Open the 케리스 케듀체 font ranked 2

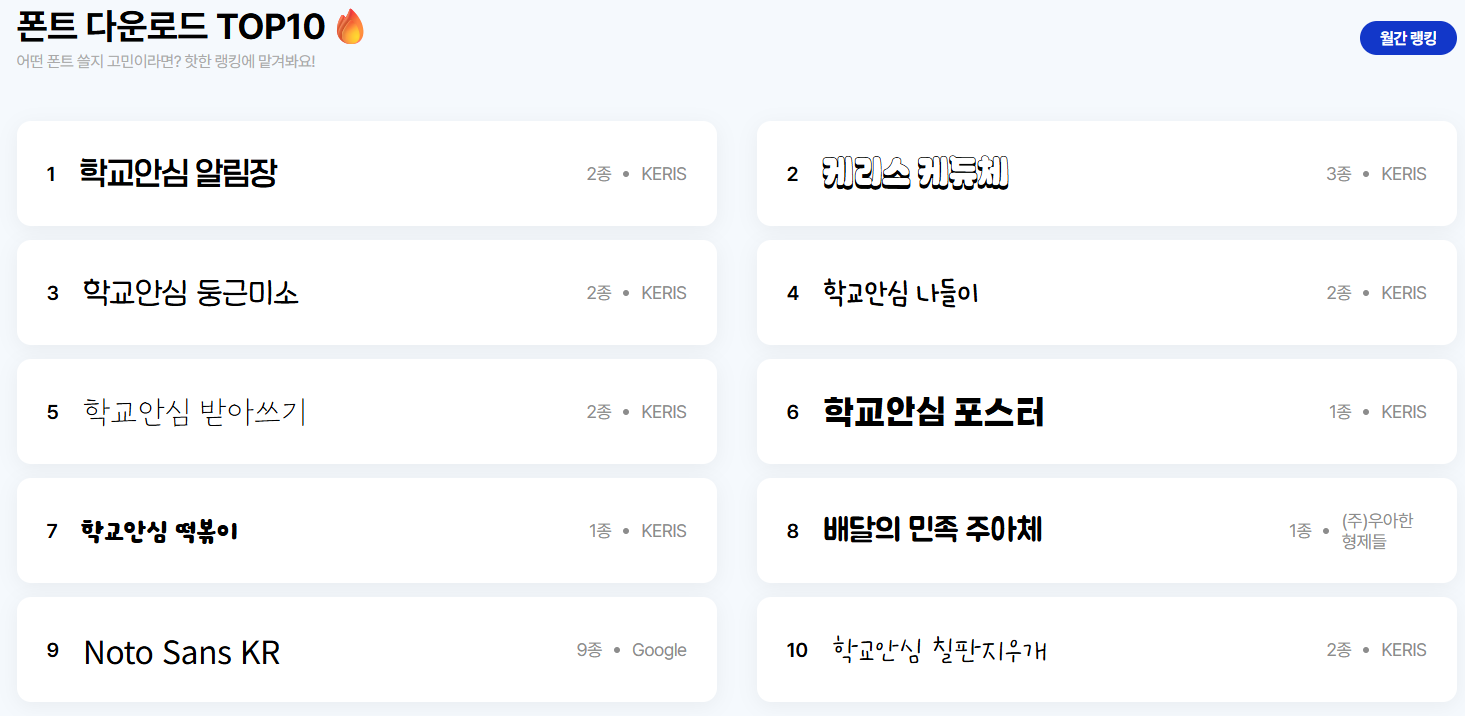point(1107,174)
